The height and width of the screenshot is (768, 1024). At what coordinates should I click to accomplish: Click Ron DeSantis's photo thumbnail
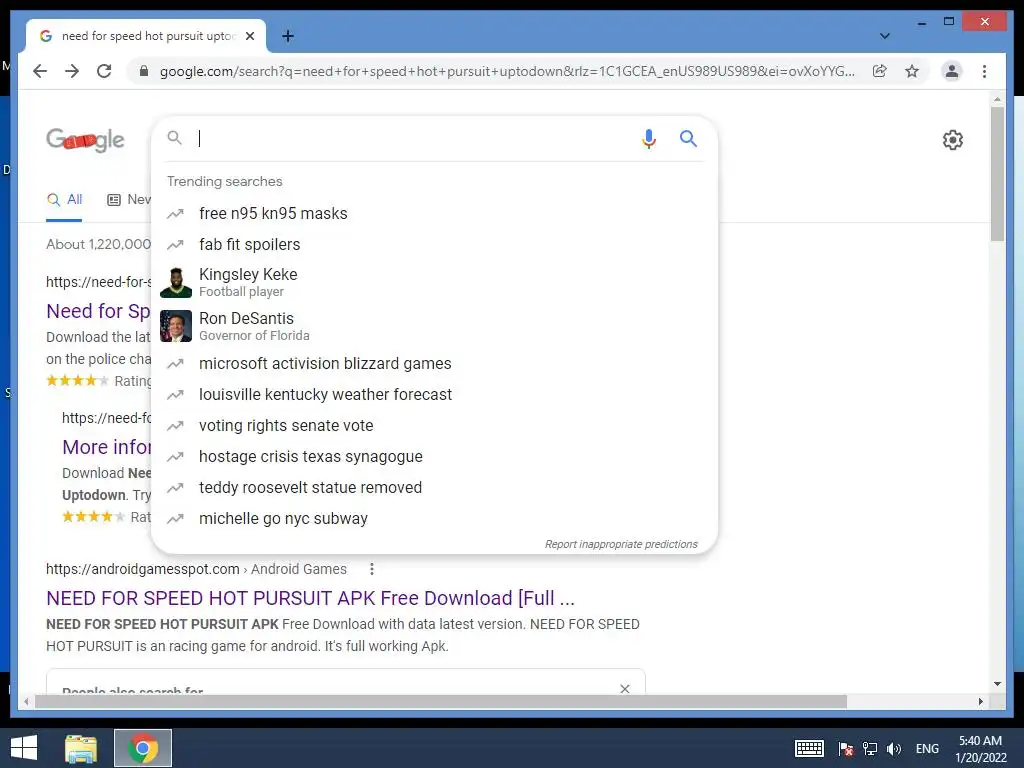[176, 326]
